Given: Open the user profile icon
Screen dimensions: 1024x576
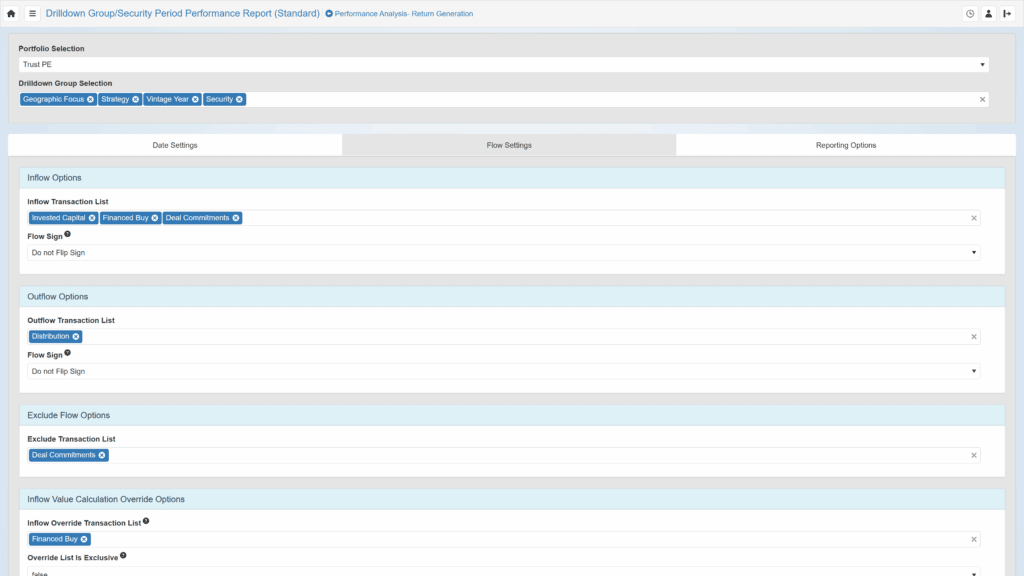Looking at the screenshot, I should [x=988, y=14].
